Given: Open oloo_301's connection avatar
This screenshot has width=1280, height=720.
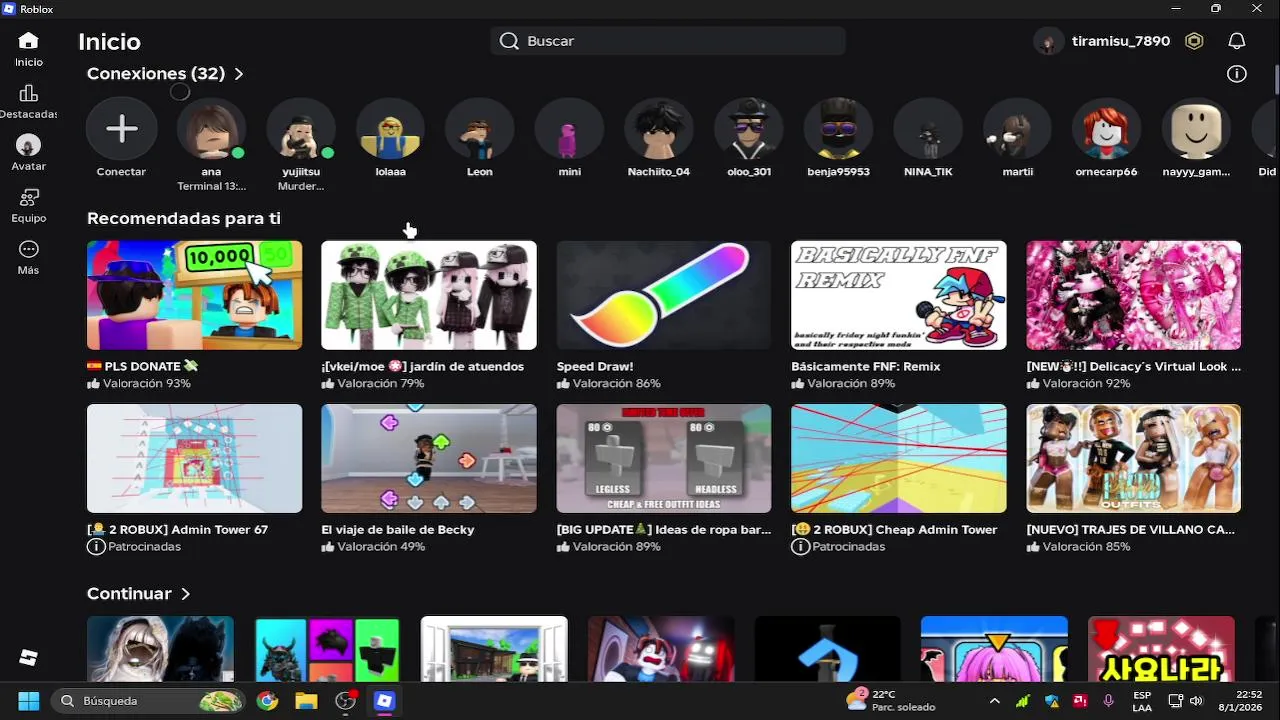Looking at the screenshot, I should click(x=749, y=128).
